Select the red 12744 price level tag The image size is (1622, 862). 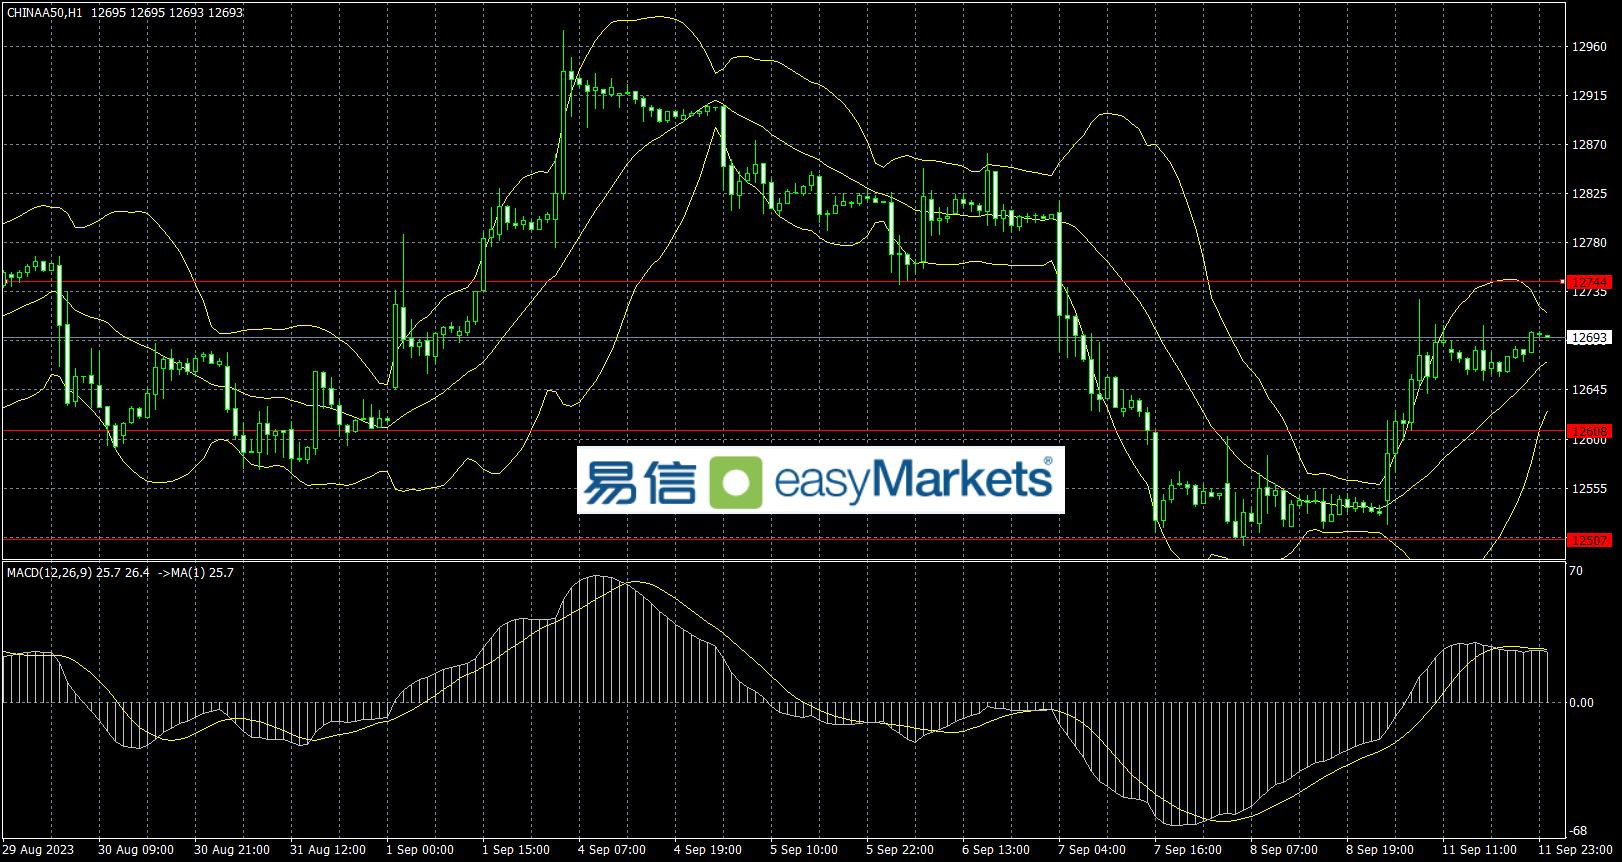point(1589,283)
